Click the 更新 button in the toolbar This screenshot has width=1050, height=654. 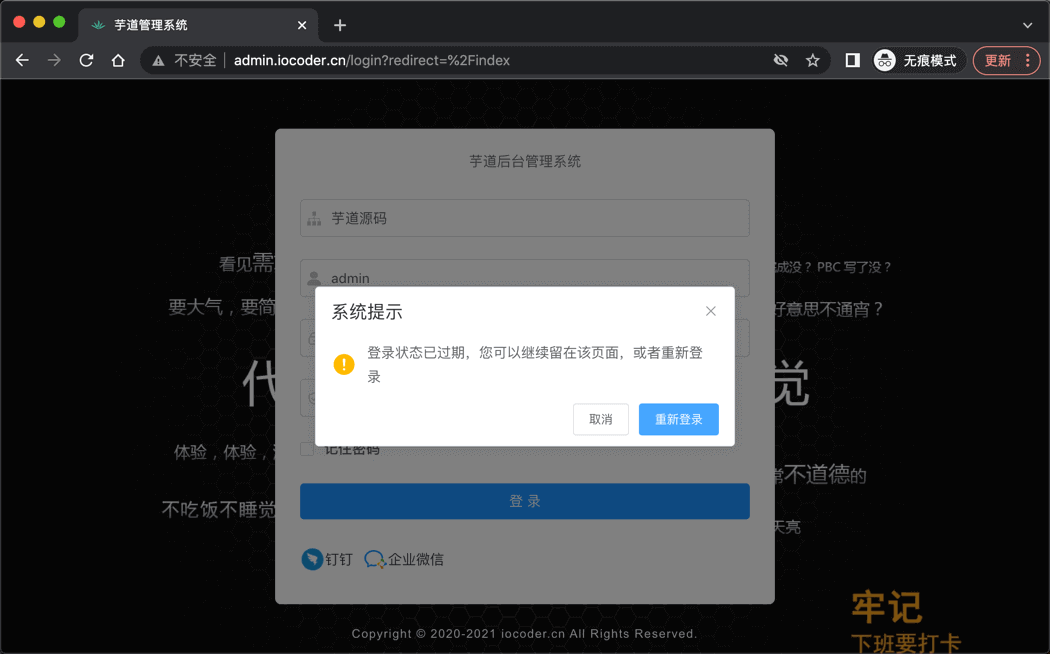[x=997, y=60]
